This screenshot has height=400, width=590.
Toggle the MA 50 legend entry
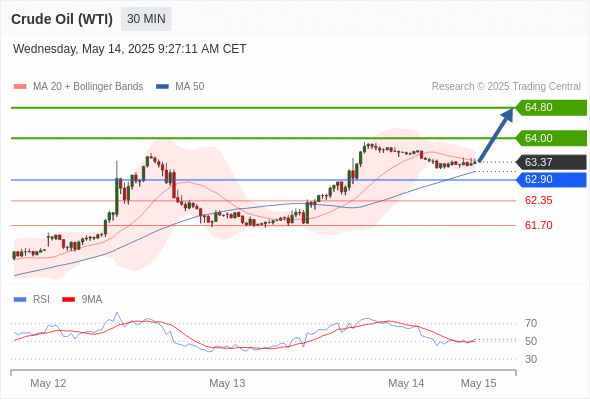(x=180, y=87)
